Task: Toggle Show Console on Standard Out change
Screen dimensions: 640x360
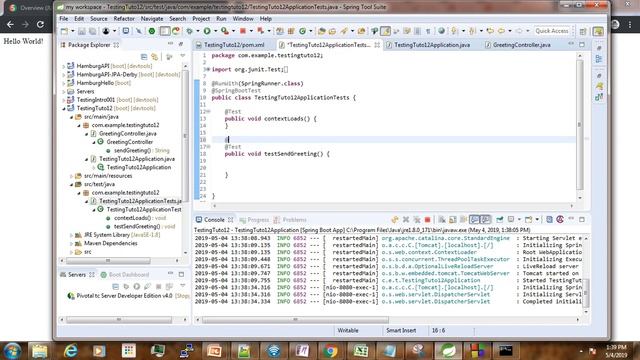Action: (x=474, y=220)
